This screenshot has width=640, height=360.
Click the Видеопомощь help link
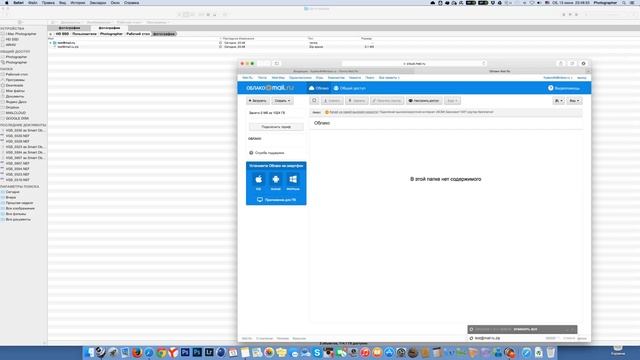[564, 88]
